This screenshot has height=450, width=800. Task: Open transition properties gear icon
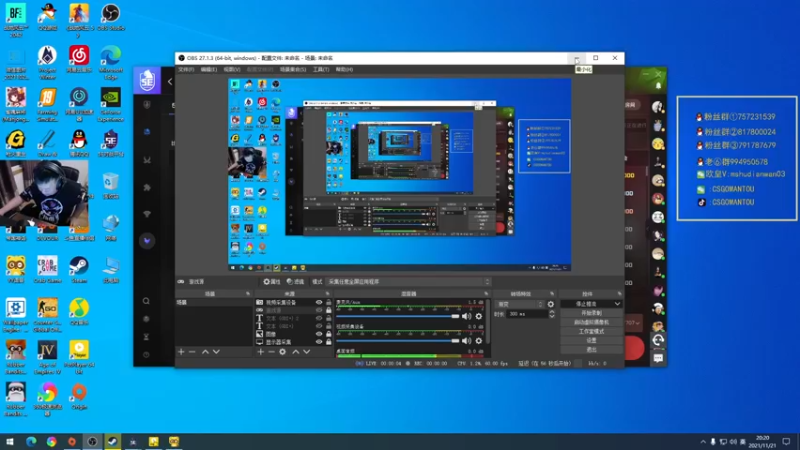(x=551, y=304)
